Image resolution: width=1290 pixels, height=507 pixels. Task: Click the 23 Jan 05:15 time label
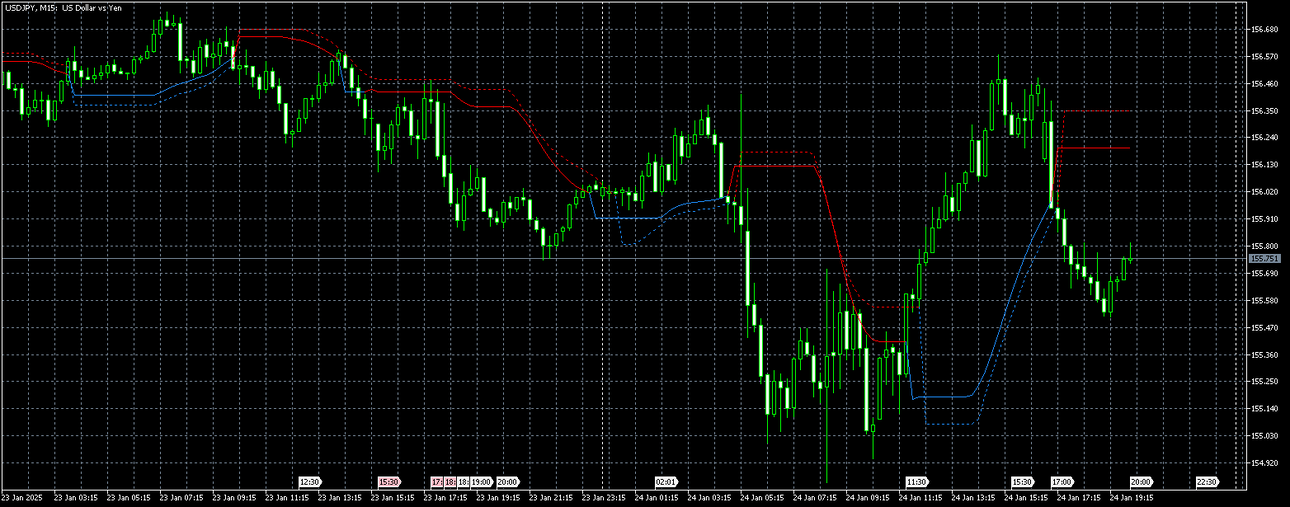(127, 496)
